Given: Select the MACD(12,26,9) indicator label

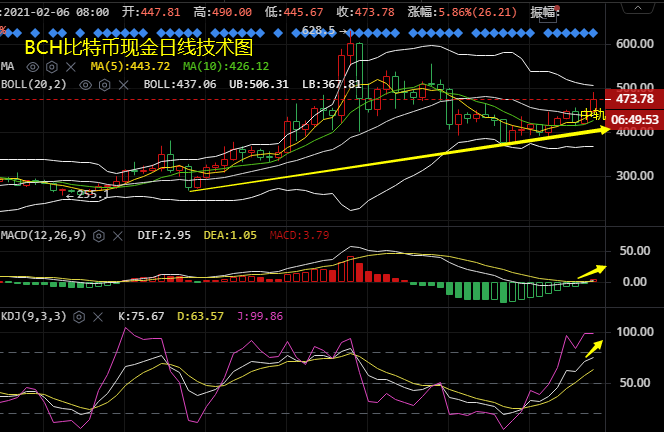Looking at the screenshot, I should (x=44, y=234).
